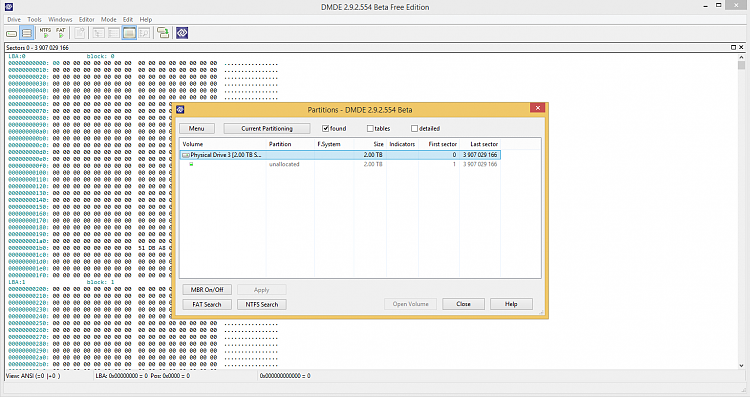Image resolution: width=750 pixels, height=397 pixels.
Task: Click the MBR On/Off button
Action: (207, 290)
